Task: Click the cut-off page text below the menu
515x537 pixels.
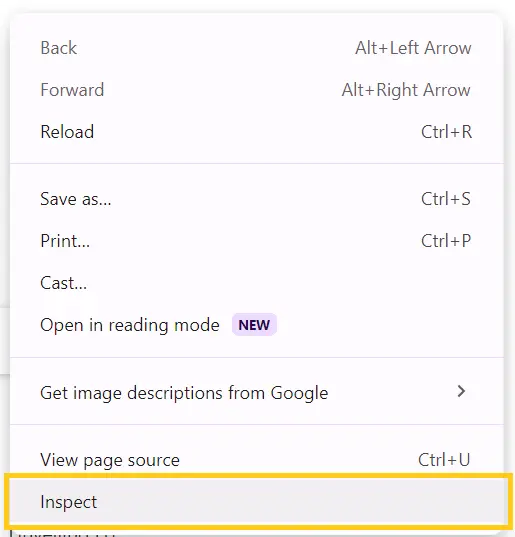Action: coord(65,533)
